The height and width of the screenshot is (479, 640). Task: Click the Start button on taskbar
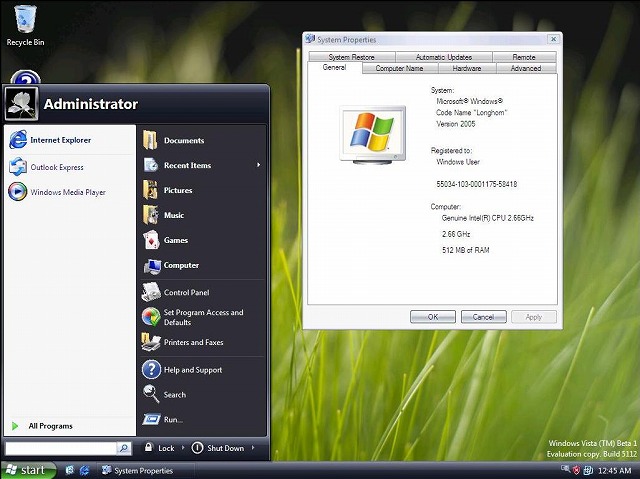pyautogui.click(x=27, y=470)
